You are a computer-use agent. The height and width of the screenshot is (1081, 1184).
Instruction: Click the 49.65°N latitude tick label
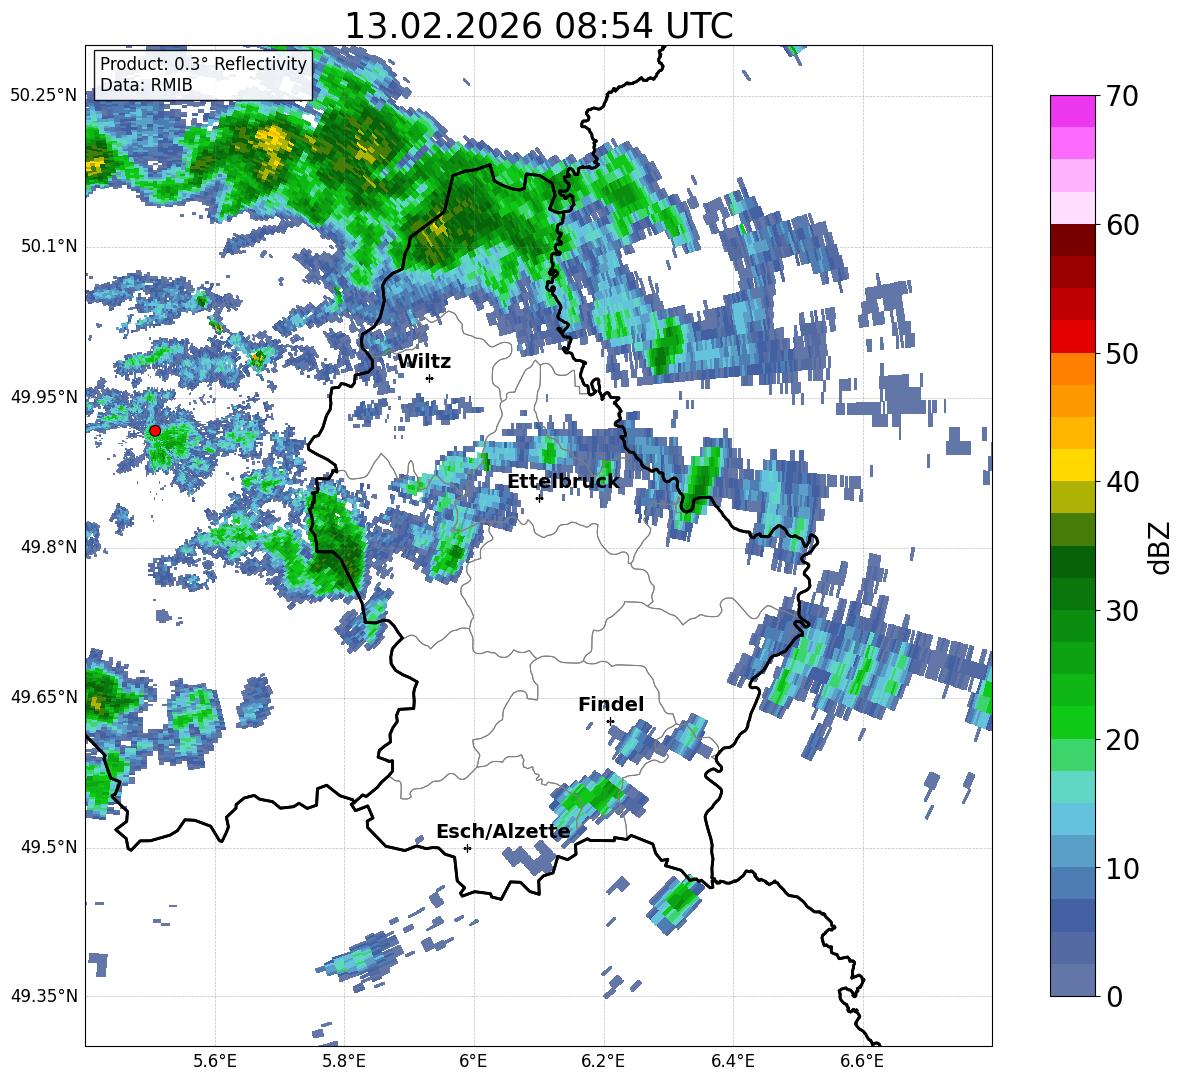tap(44, 696)
